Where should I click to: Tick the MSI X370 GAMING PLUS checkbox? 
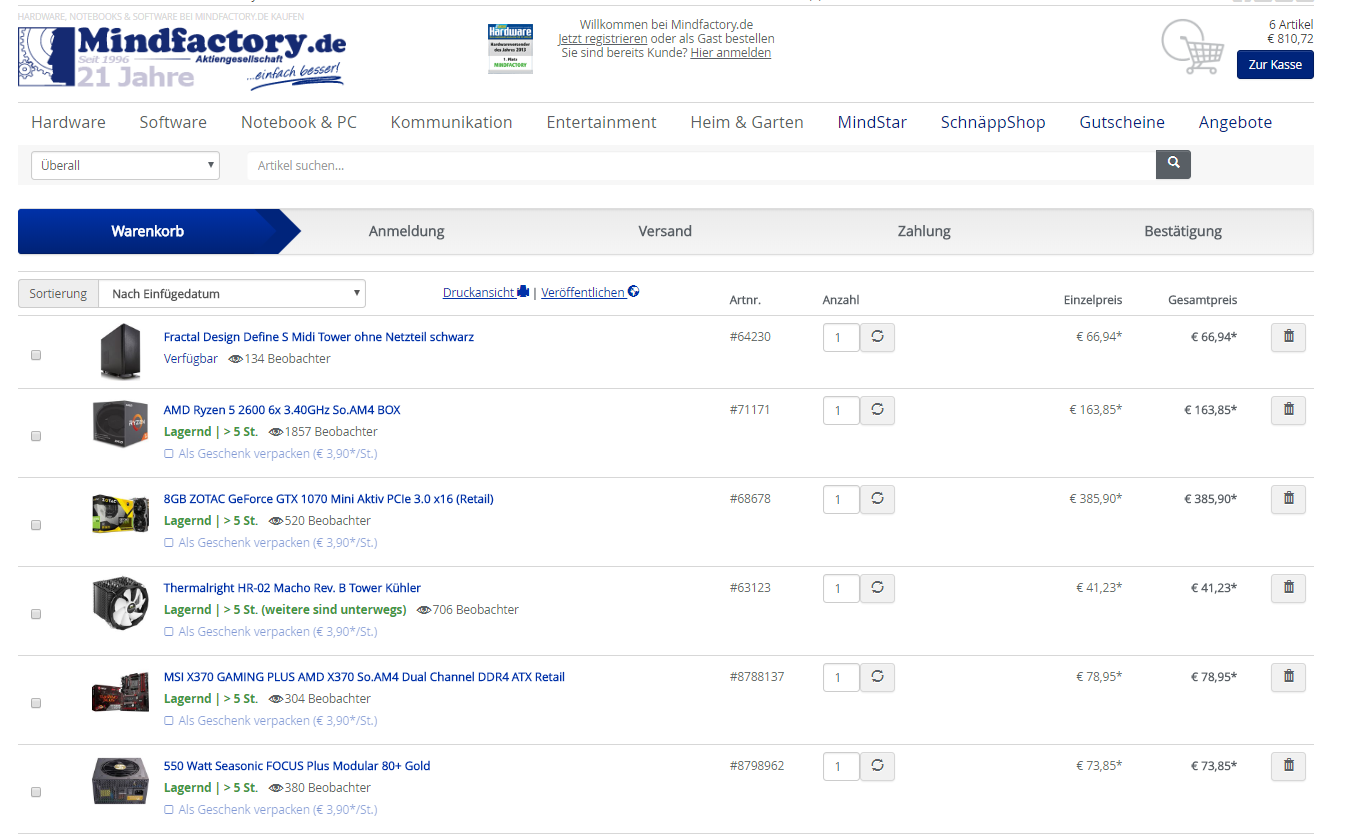tap(36, 703)
